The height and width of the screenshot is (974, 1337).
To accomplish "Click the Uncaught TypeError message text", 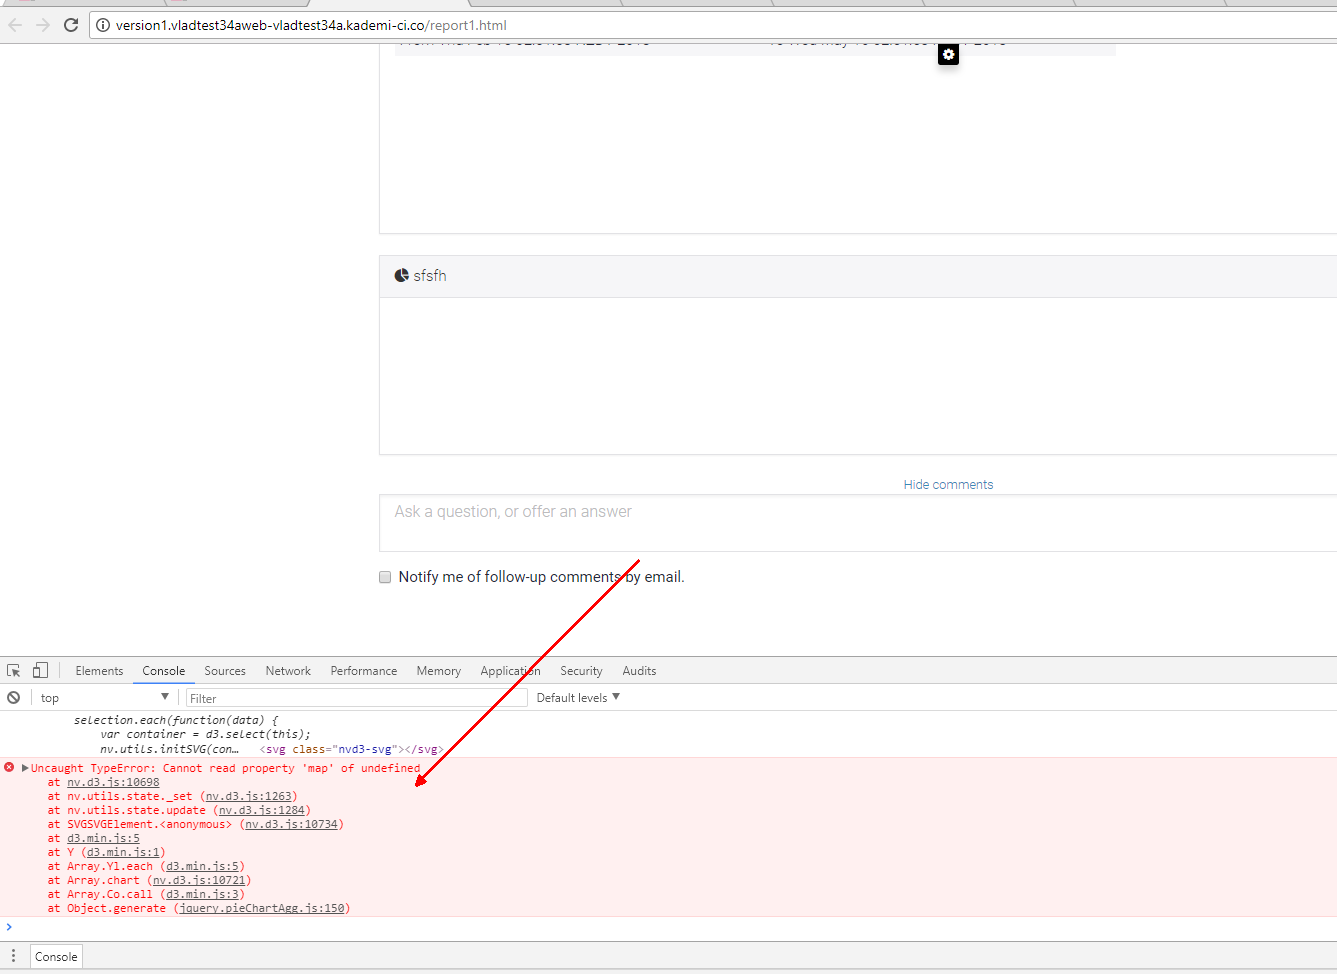I will point(226,768).
